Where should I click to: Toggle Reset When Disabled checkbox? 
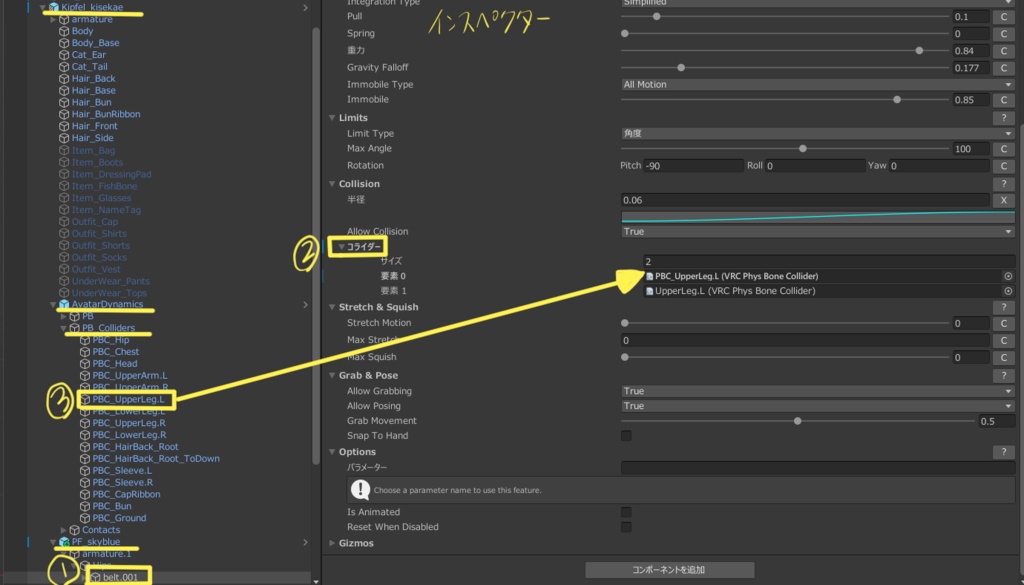pyautogui.click(x=626, y=527)
